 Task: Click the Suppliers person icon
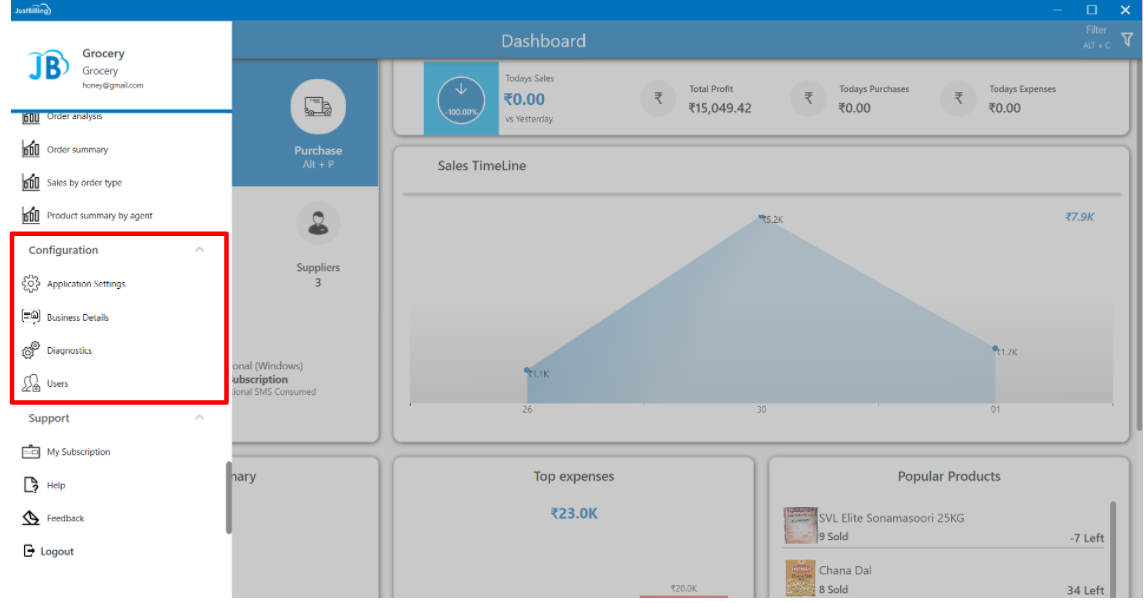click(x=318, y=224)
